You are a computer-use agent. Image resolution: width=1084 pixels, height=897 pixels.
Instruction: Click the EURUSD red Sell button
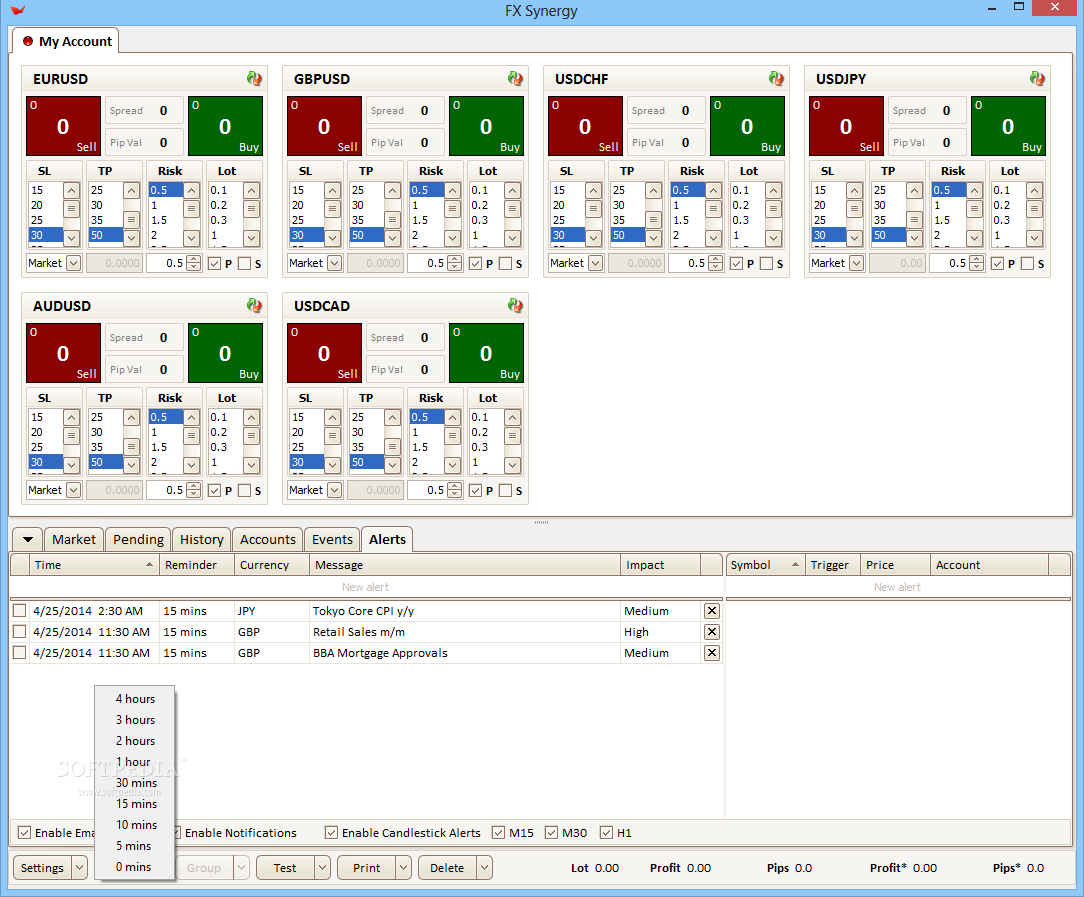point(64,126)
